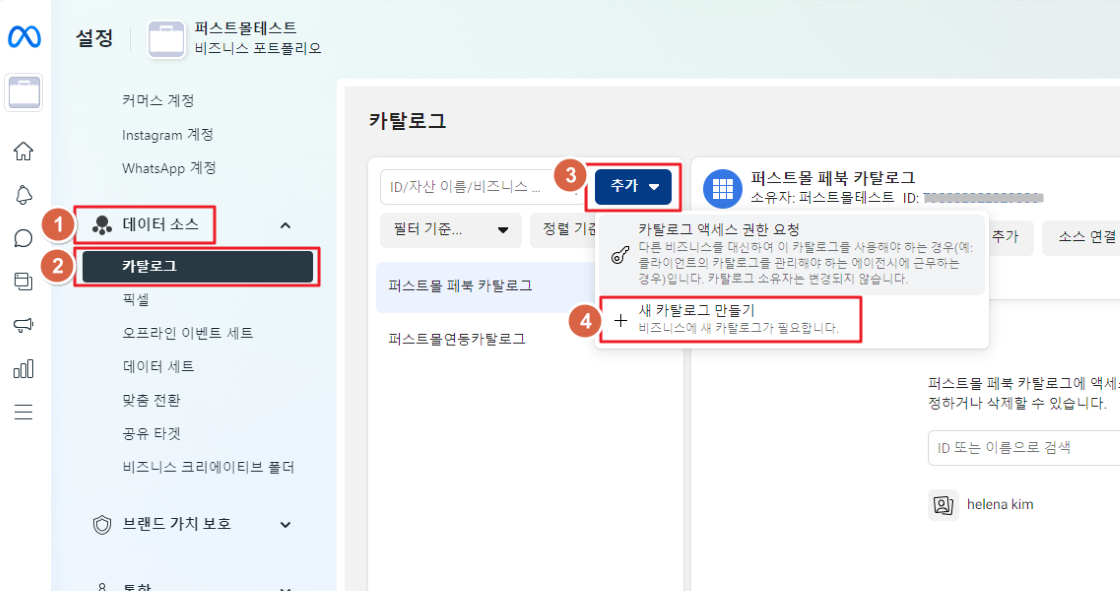Click the 소스 연결 button
The width and height of the screenshot is (1120, 591).
1081,237
